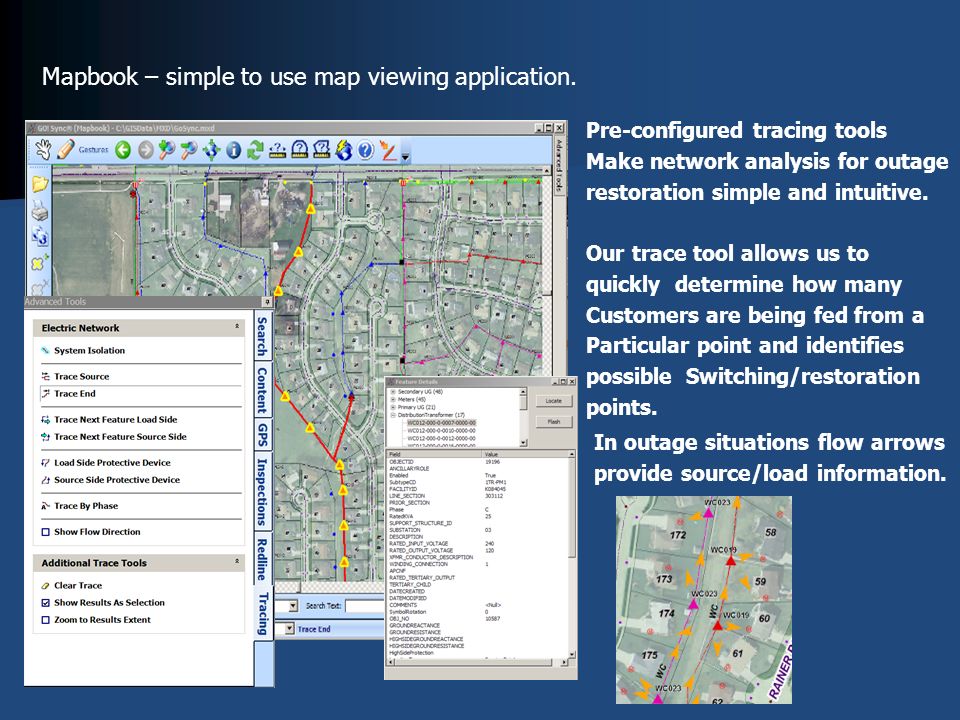The width and height of the screenshot is (960, 720).
Task: Select the zoom in magnifier tool
Action: pos(167,149)
